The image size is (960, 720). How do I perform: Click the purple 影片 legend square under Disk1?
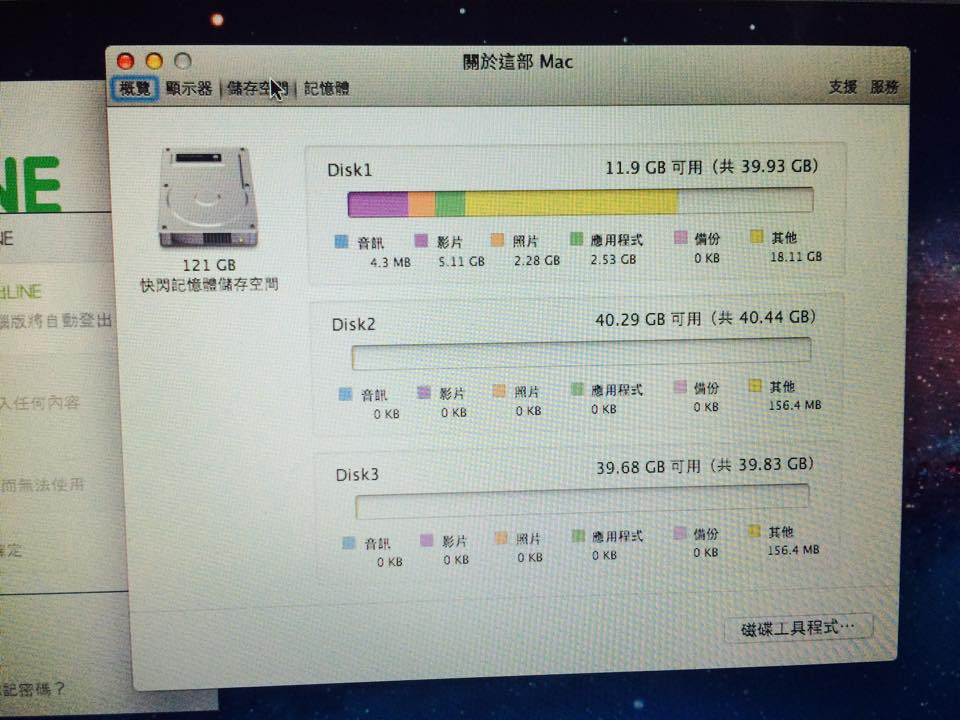click(419, 241)
